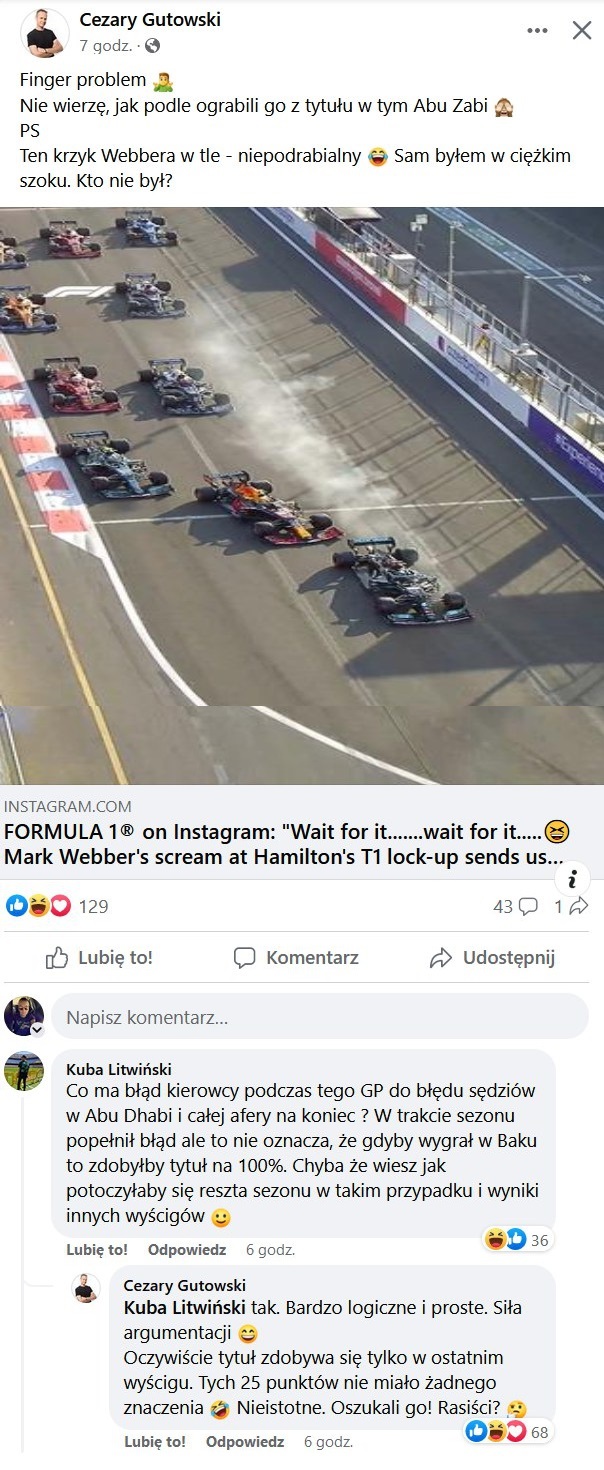Open Kuba Litwiński's profile picture
This screenshot has height=1470, width=604.
click(x=24, y=1071)
